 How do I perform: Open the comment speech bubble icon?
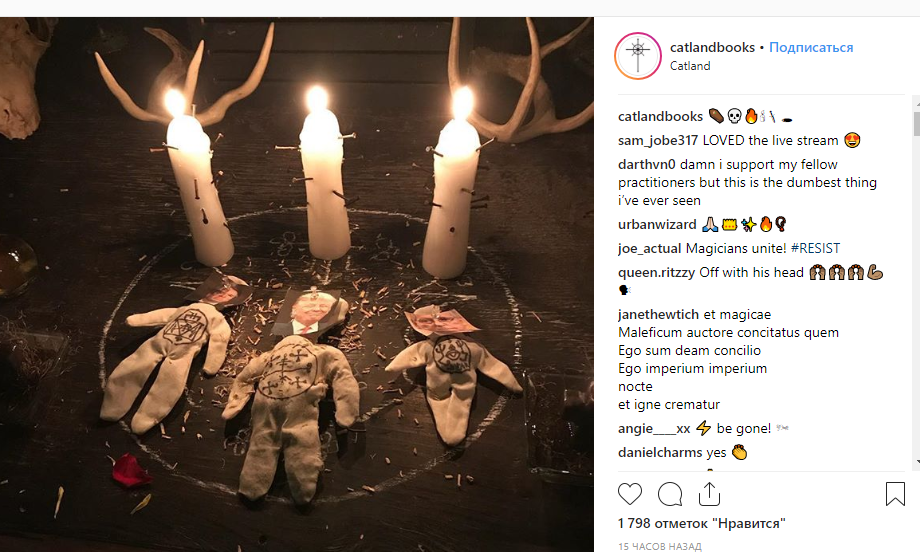pyautogui.click(x=670, y=494)
